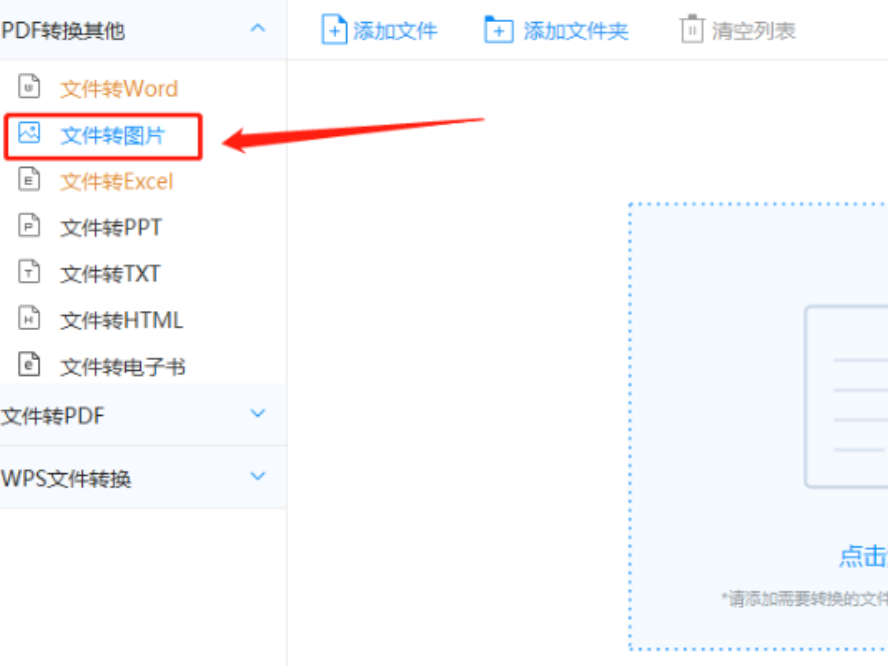Click the 清空列表 button label
This screenshot has height=666, width=888.
point(754,31)
